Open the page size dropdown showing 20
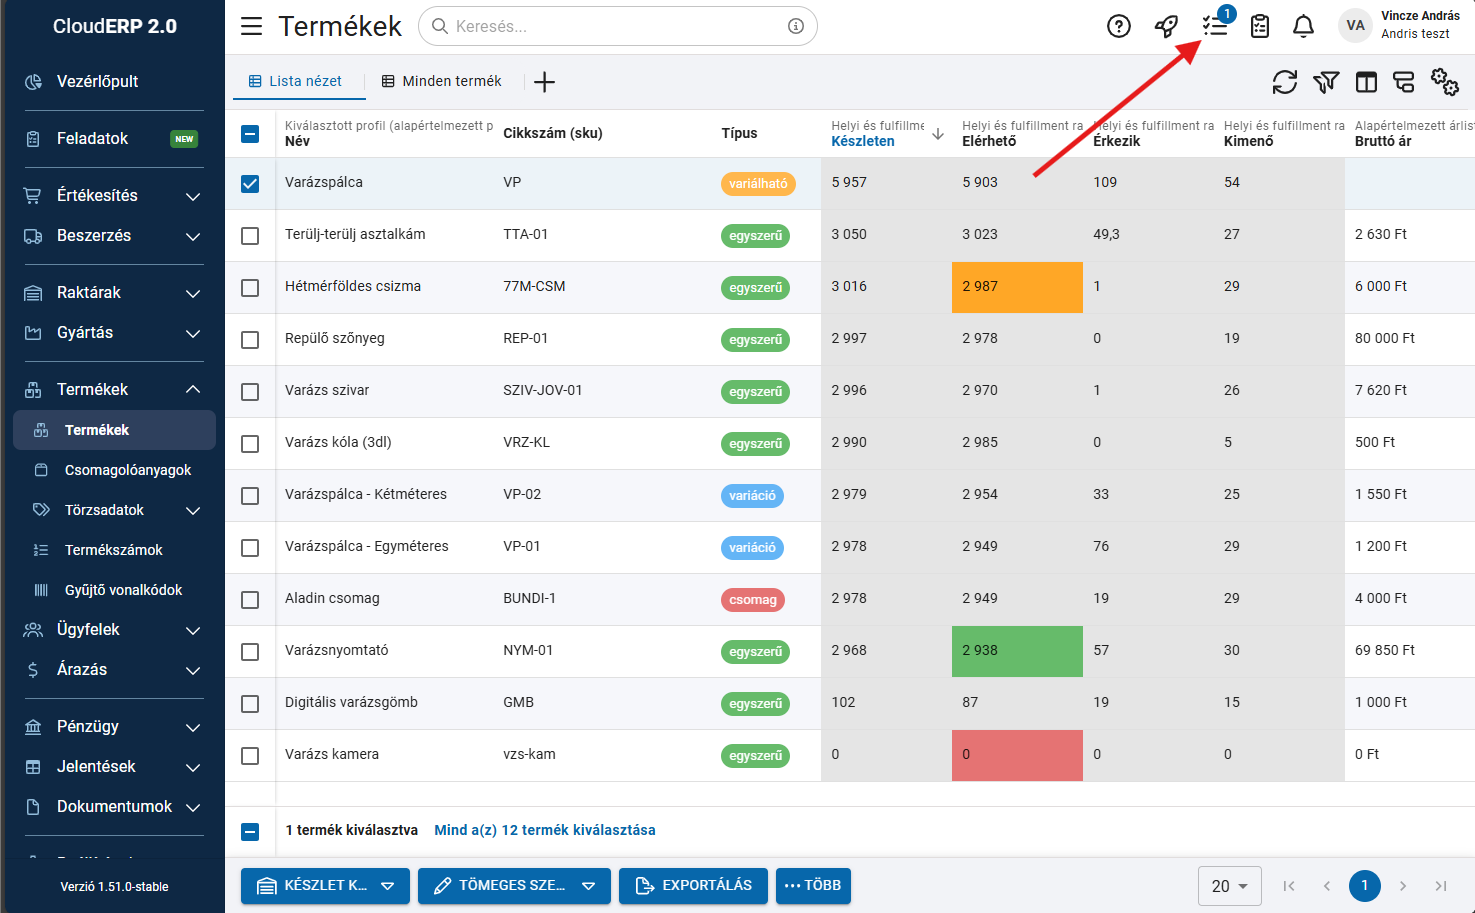The image size is (1475, 913). click(1229, 886)
